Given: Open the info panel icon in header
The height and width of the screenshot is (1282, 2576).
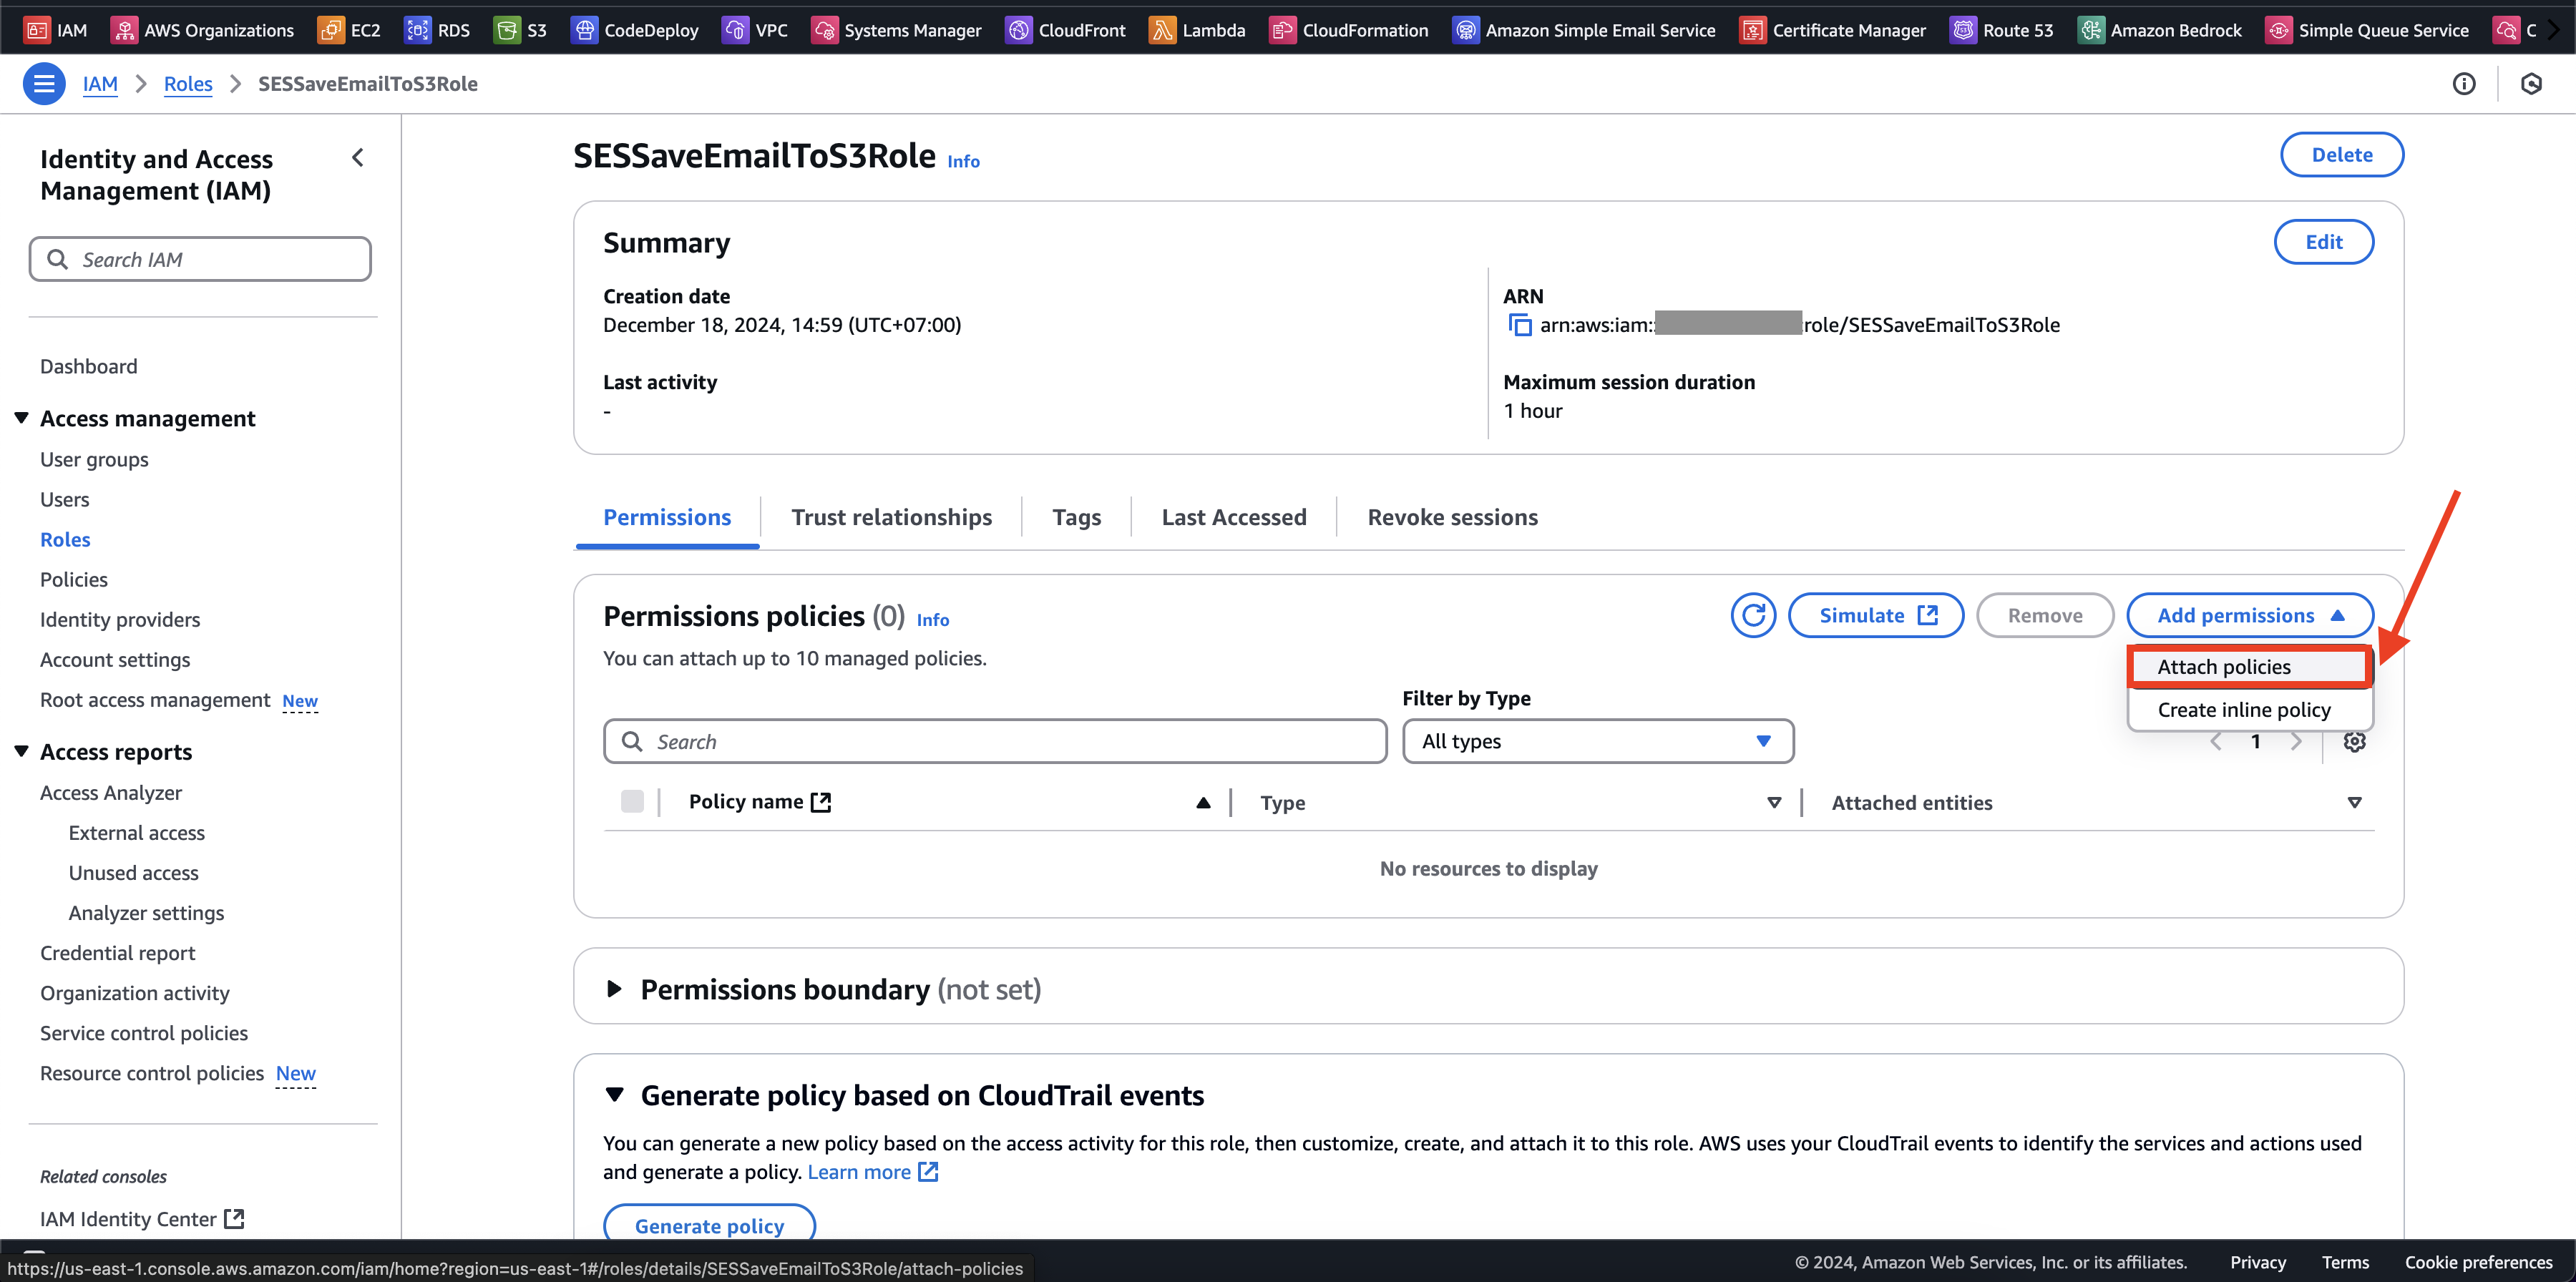Looking at the screenshot, I should pos(2464,84).
